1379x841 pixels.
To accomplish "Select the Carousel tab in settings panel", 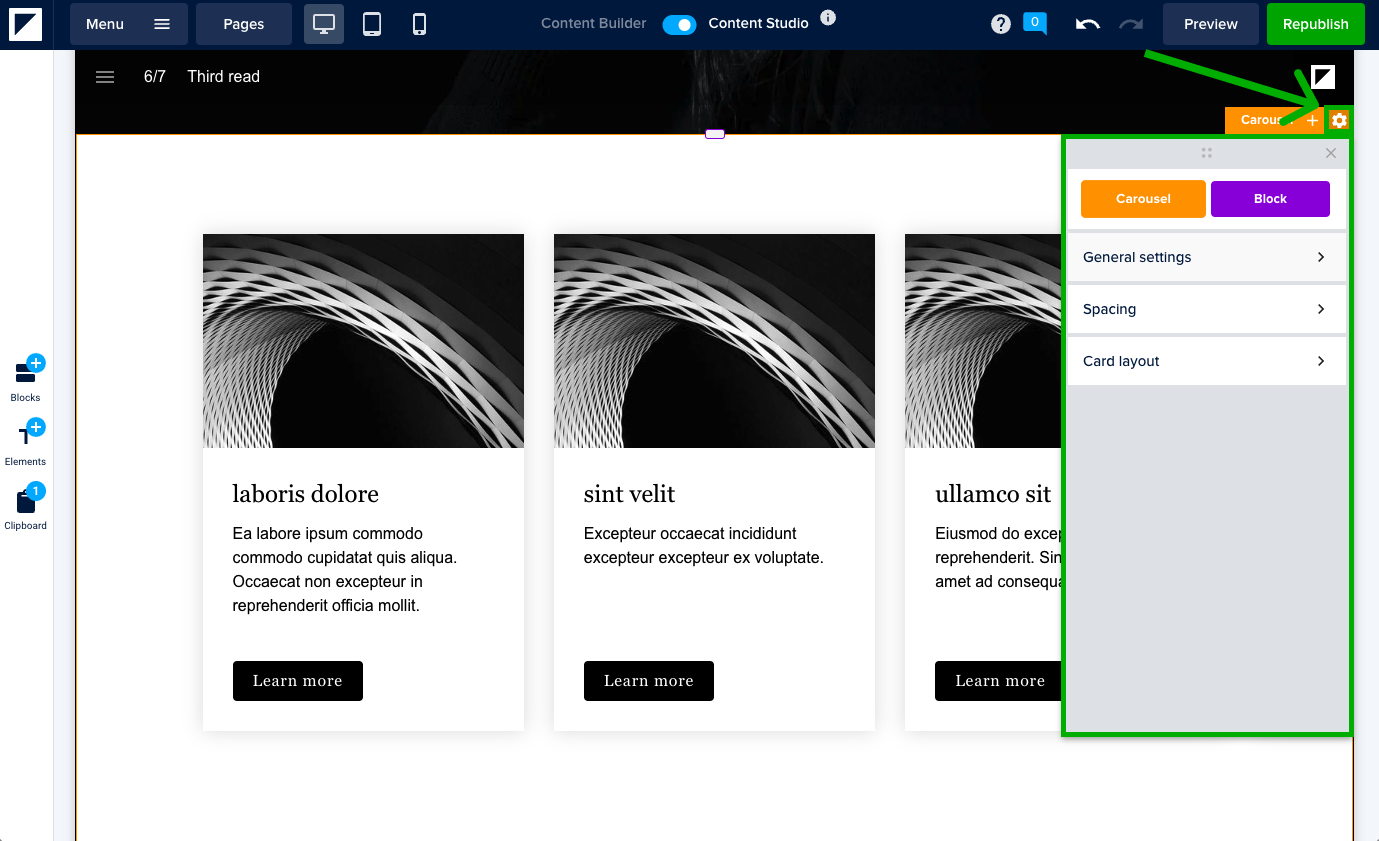I will (x=1143, y=199).
